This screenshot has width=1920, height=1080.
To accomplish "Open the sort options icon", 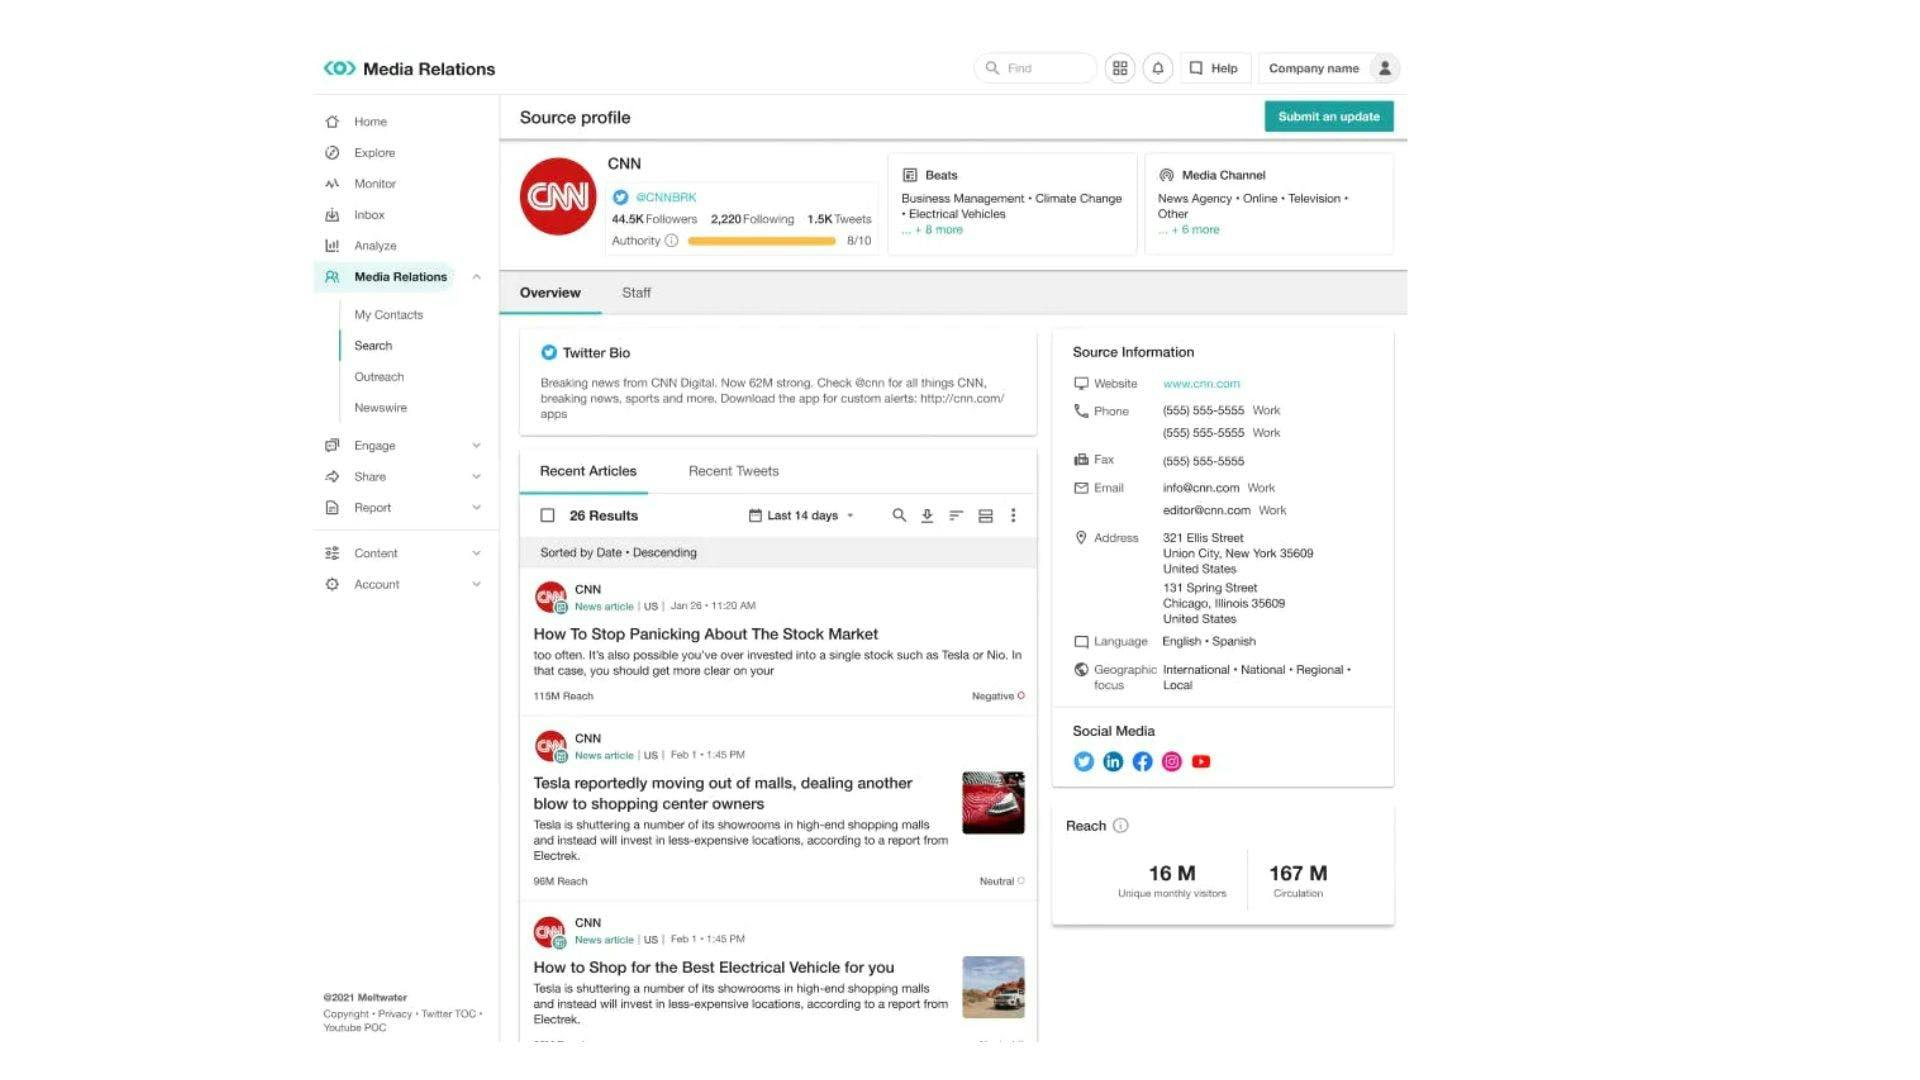I will [956, 516].
